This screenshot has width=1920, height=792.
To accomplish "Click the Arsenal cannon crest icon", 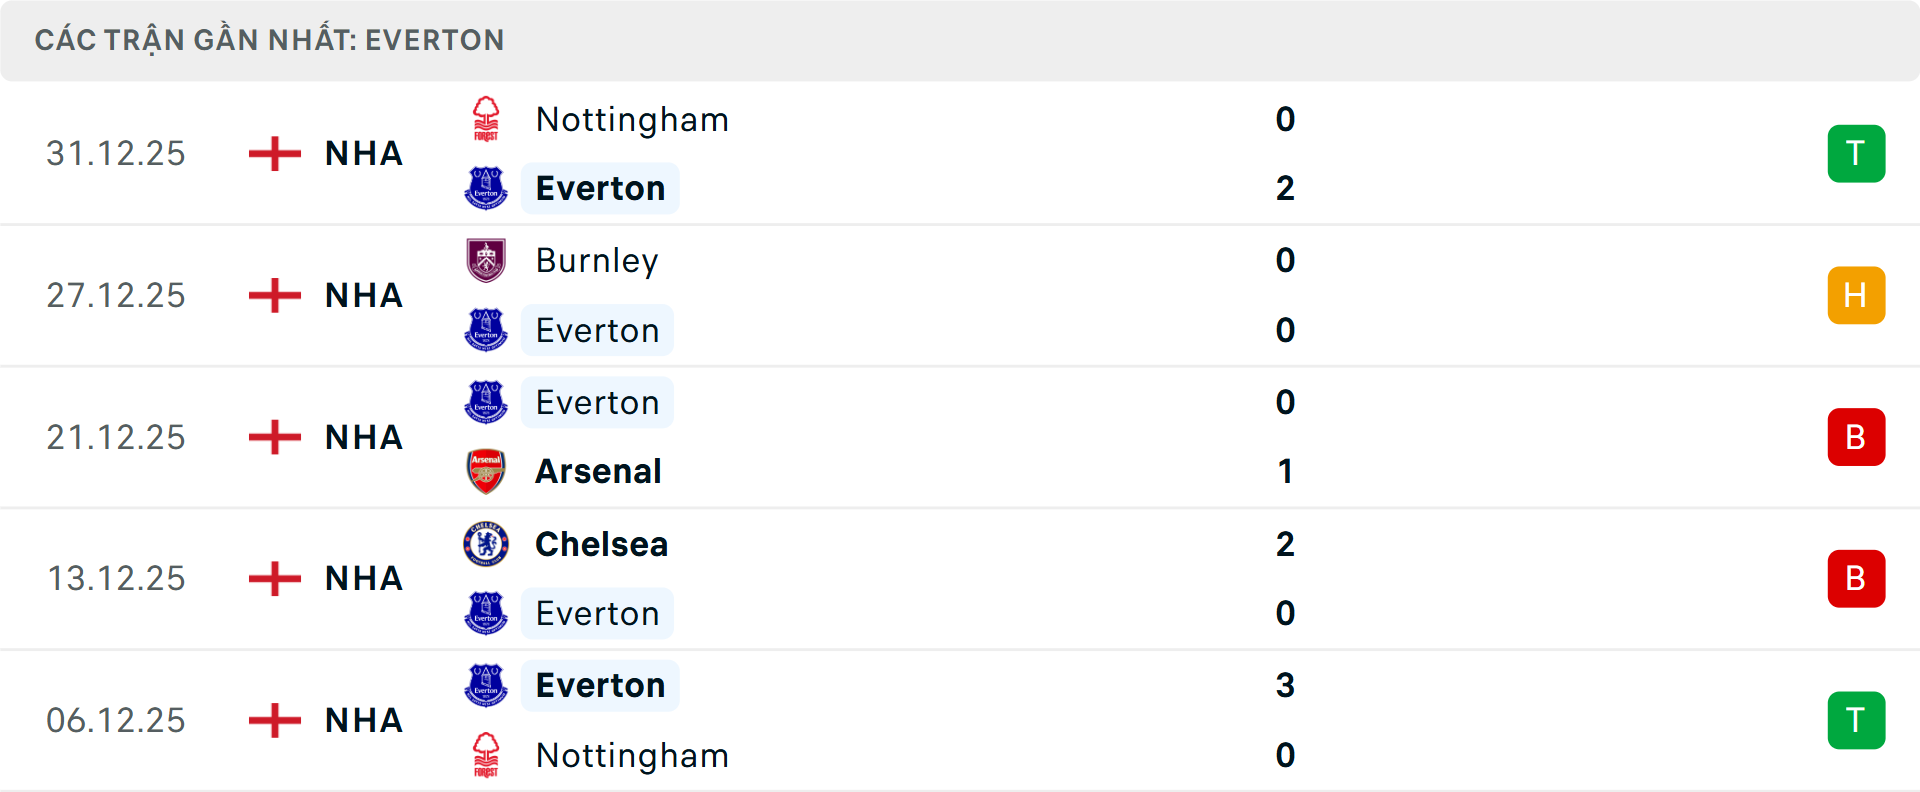I will (x=487, y=471).
